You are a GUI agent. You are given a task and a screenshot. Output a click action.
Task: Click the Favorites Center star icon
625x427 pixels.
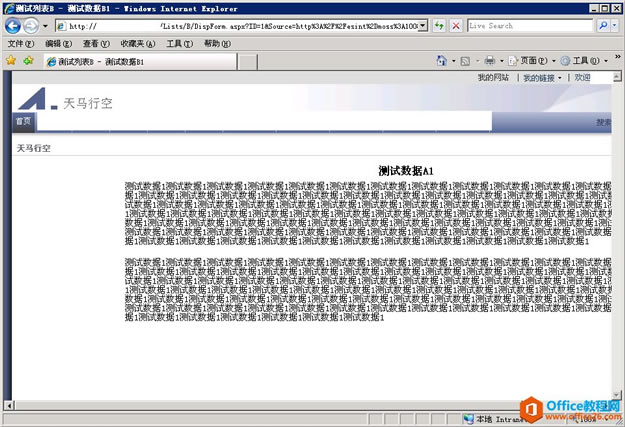[x=11, y=61]
